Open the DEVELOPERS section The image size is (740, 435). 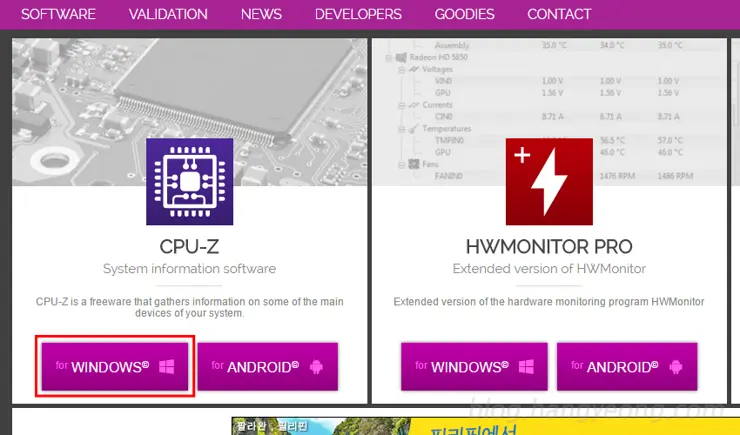pyautogui.click(x=358, y=14)
